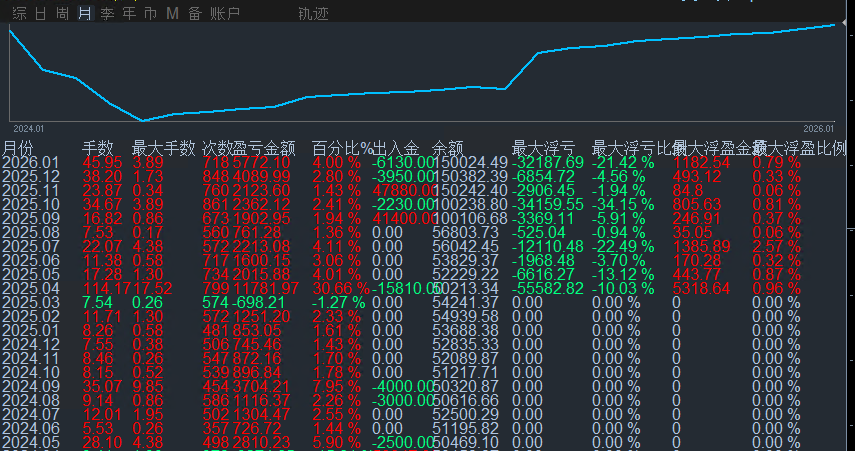
Task: Click the 最大手数 column header
Action: 164,148
